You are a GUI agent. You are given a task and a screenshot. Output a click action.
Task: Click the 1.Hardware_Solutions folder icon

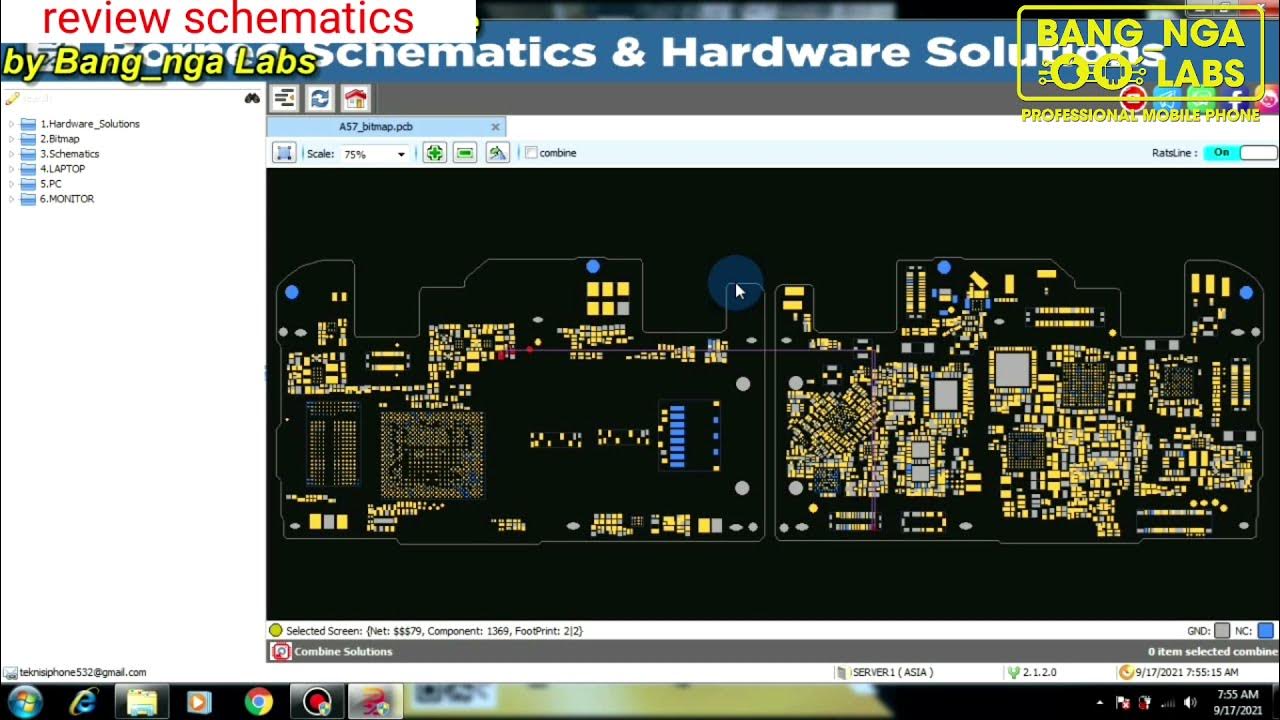[x=29, y=124]
